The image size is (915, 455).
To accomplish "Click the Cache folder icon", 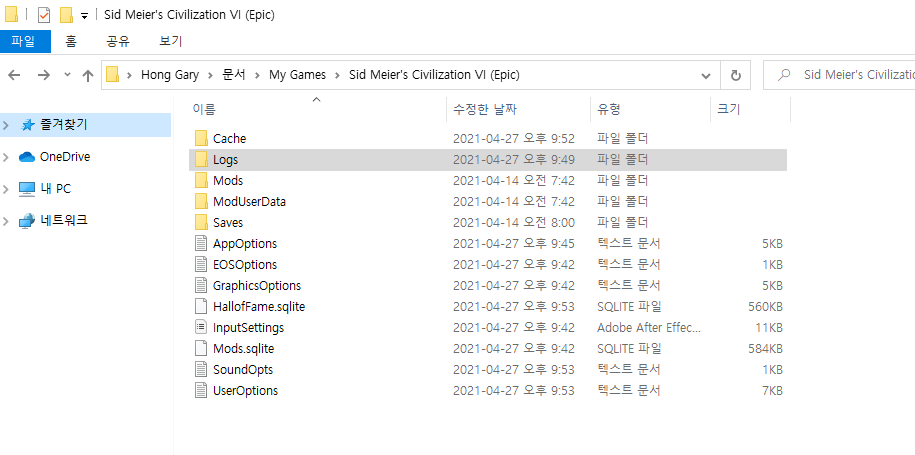I will click(x=201, y=138).
